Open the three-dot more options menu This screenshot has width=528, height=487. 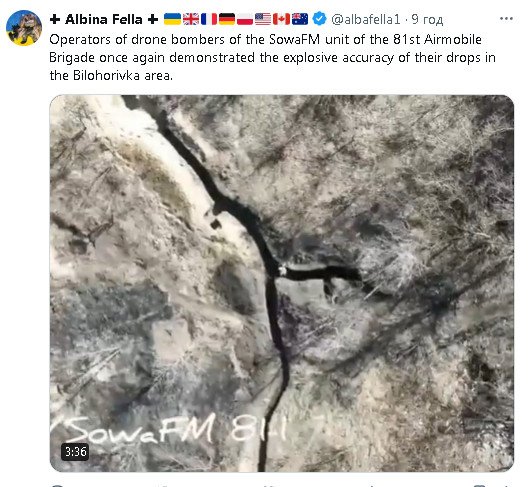506,19
